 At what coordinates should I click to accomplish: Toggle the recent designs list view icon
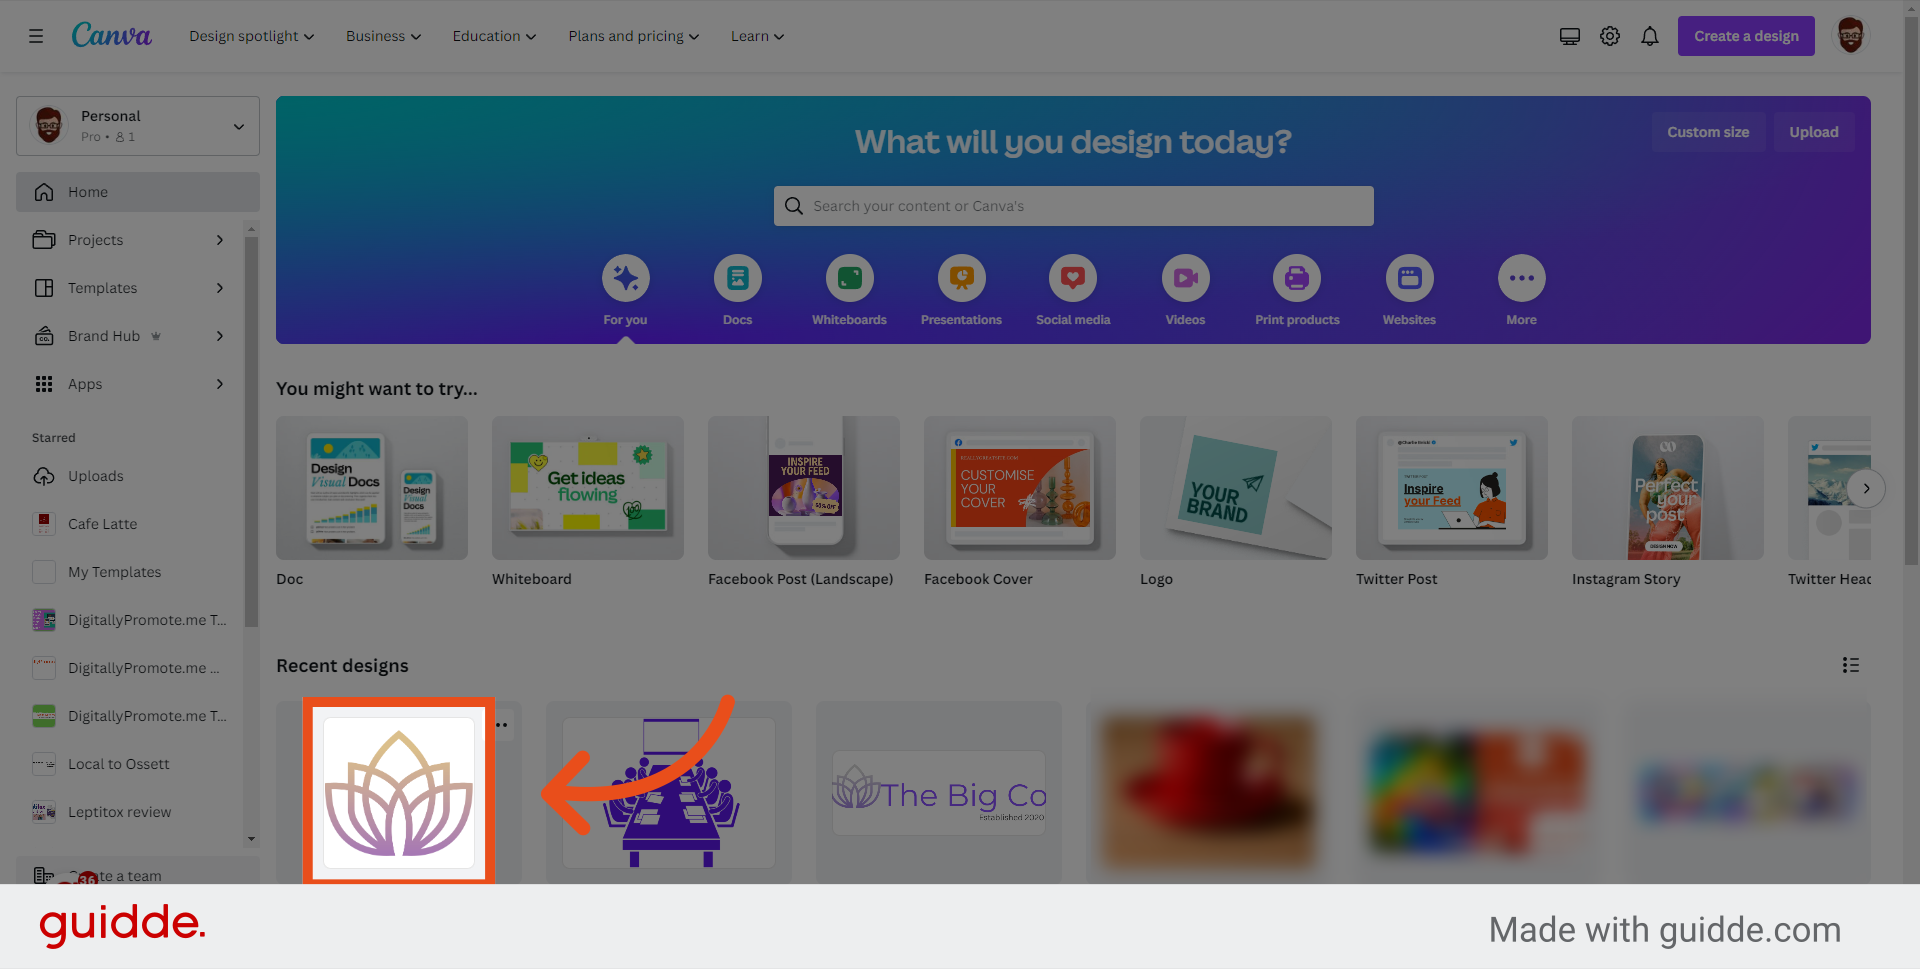(x=1851, y=665)
